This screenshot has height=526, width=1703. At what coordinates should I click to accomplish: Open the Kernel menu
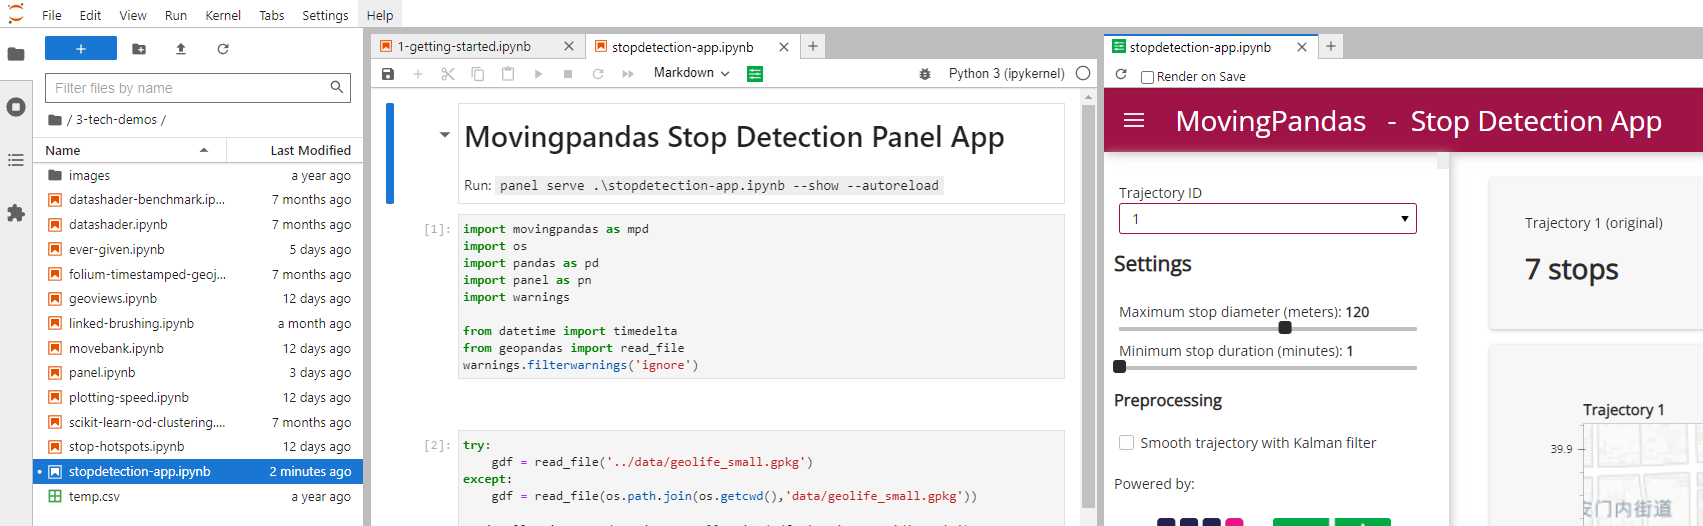pyautogui.click(x=223, y=15)
